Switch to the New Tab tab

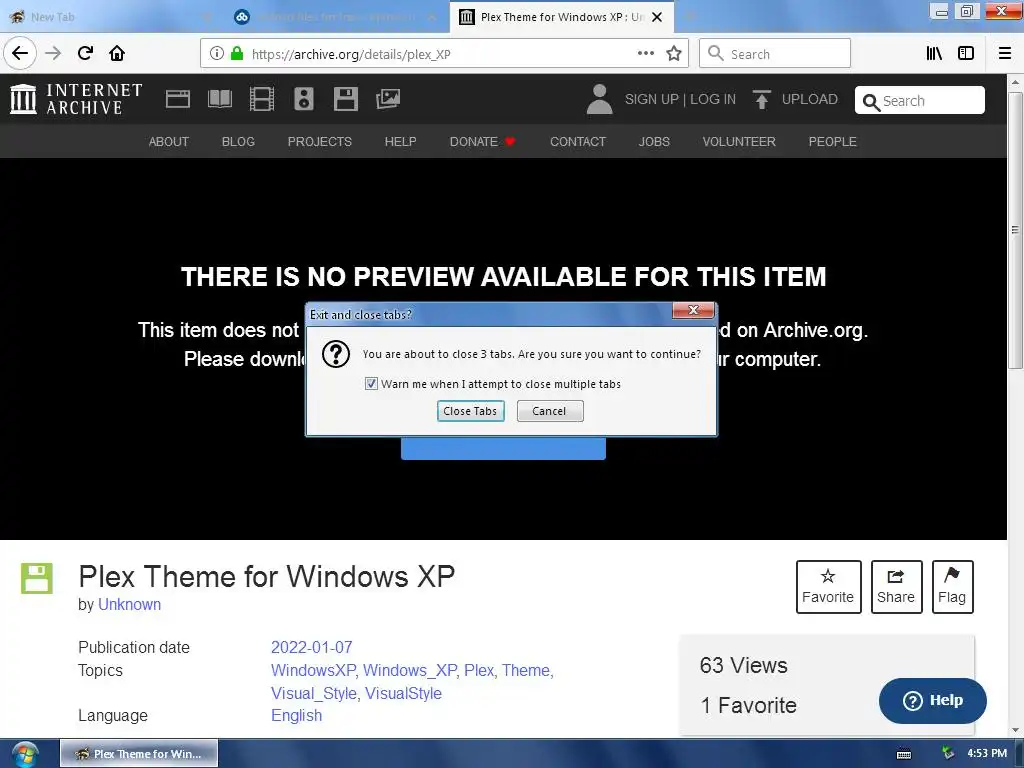pos(111,17)
